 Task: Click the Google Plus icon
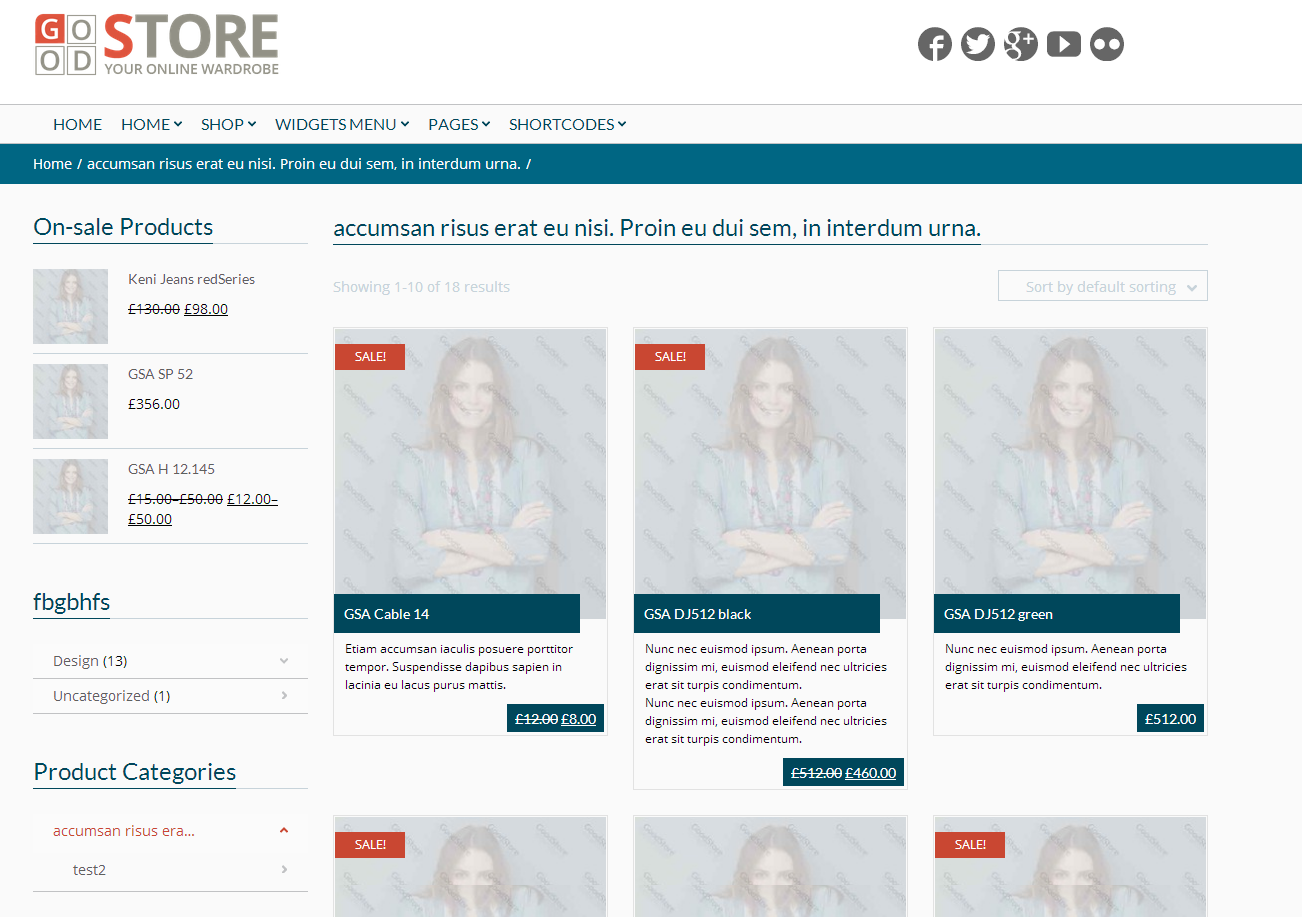(1020, 44)
